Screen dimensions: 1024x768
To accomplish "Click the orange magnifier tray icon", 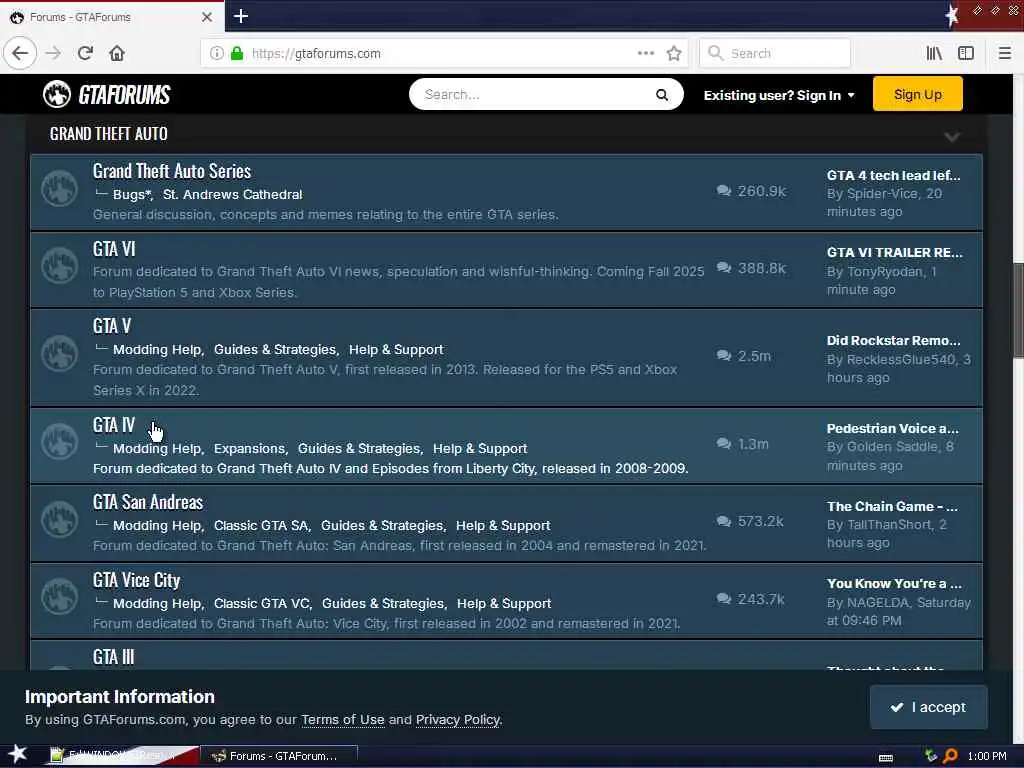I will click(950, 756).
